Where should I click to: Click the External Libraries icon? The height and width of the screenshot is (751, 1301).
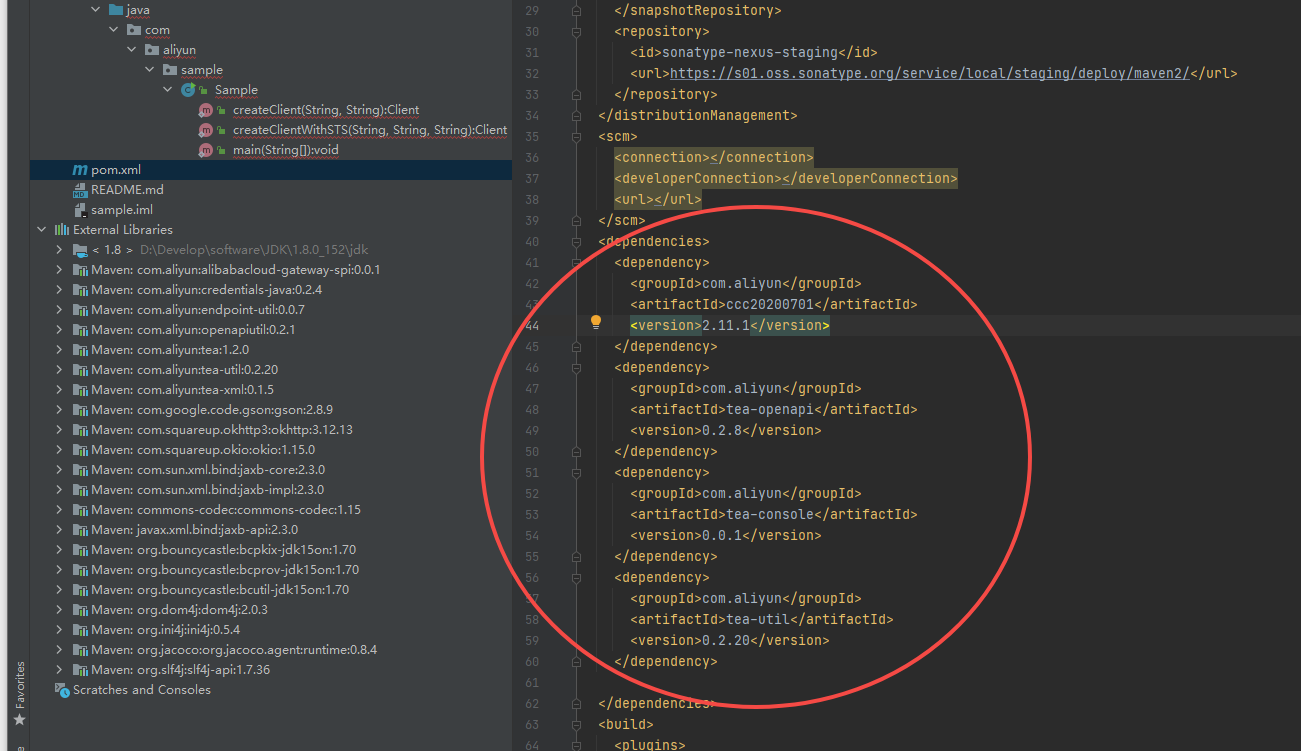tap(61, 230)
